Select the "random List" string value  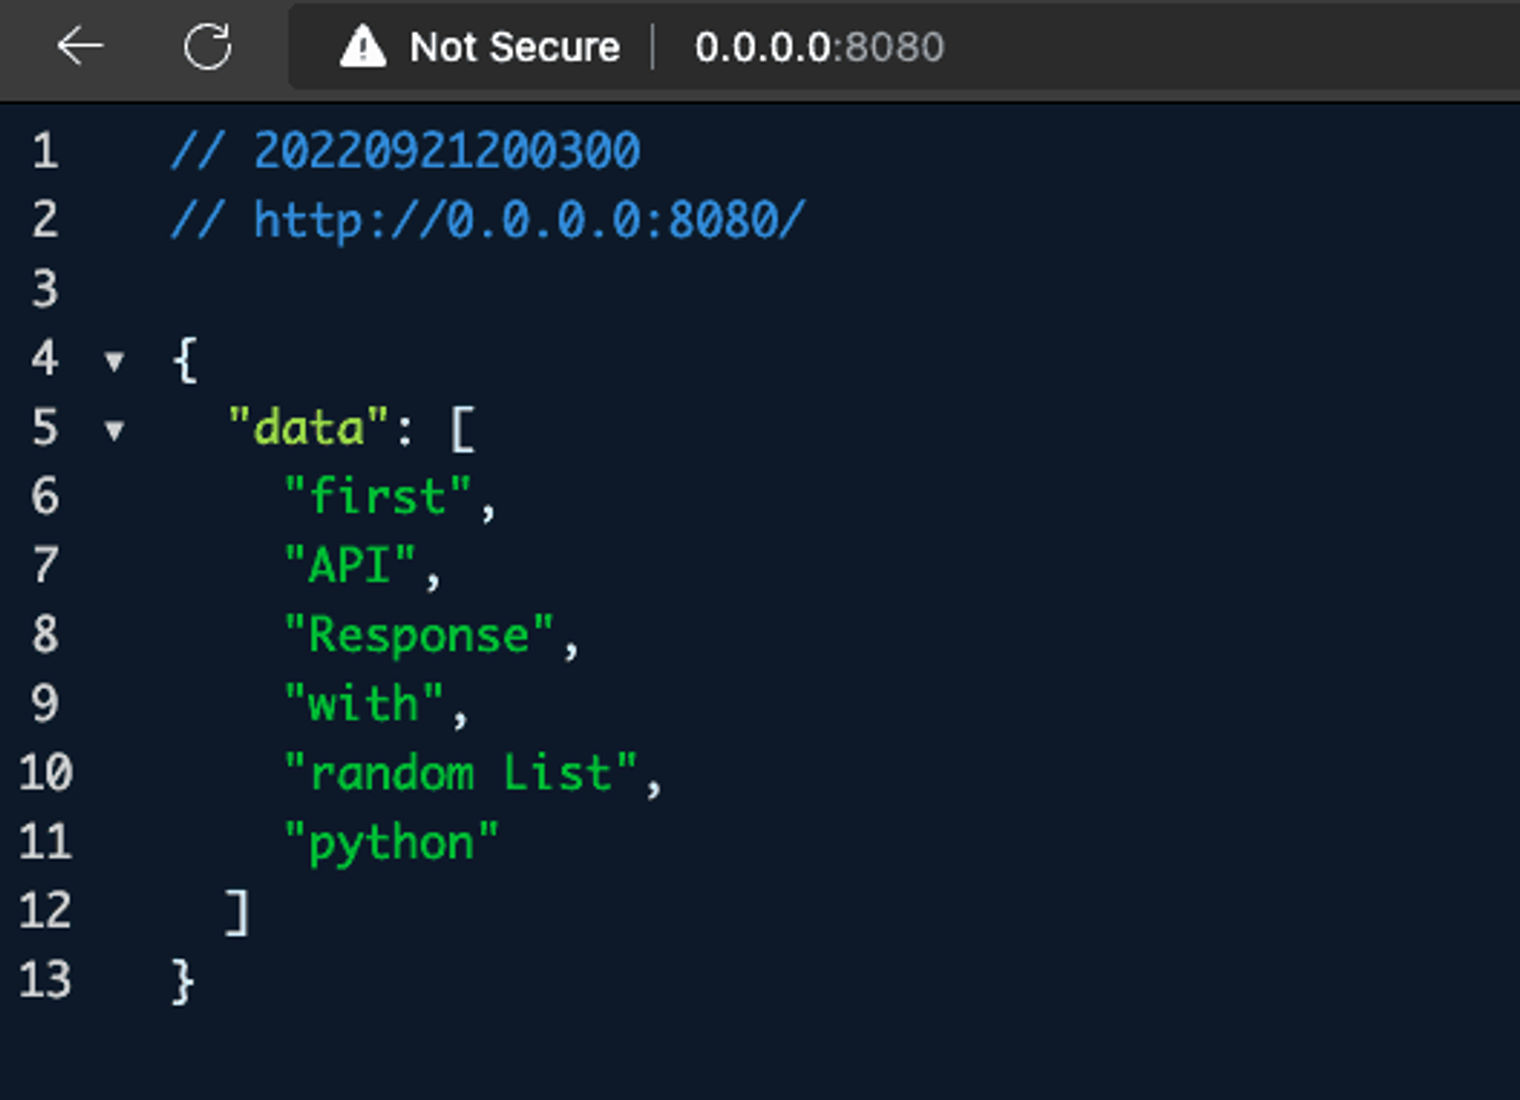tap(460, 773)
